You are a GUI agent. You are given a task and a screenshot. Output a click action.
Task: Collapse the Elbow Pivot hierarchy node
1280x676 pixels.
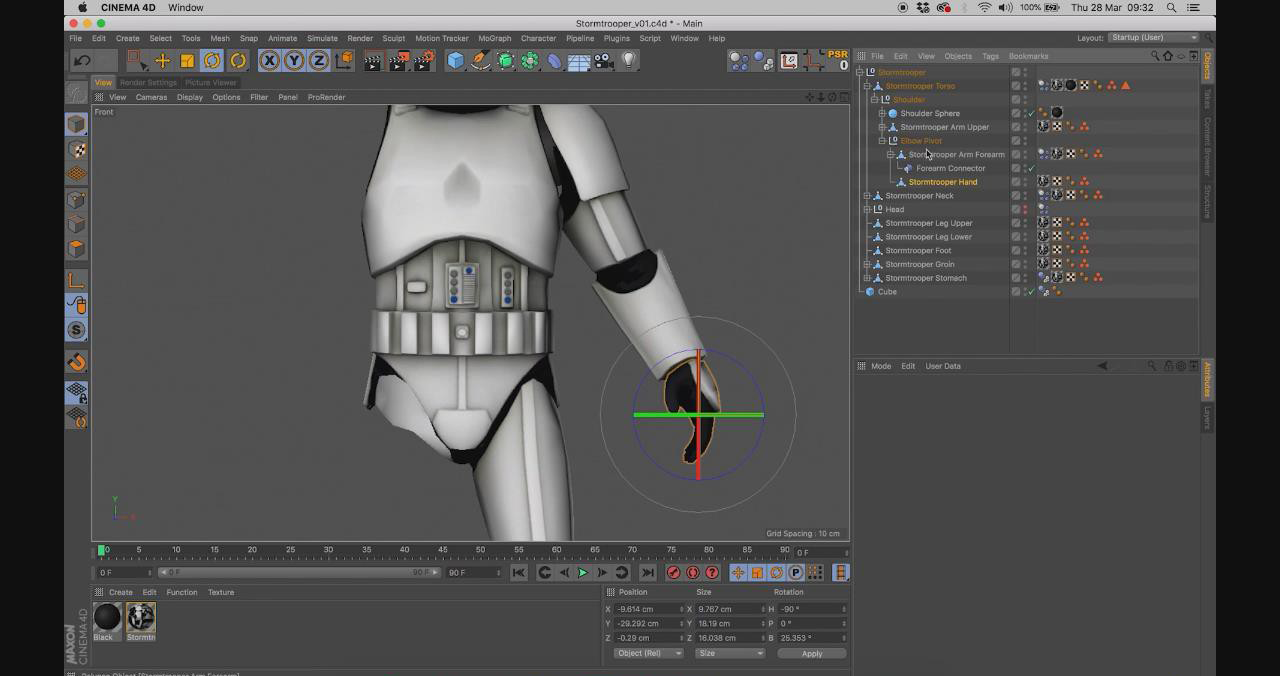pos(882,141)
